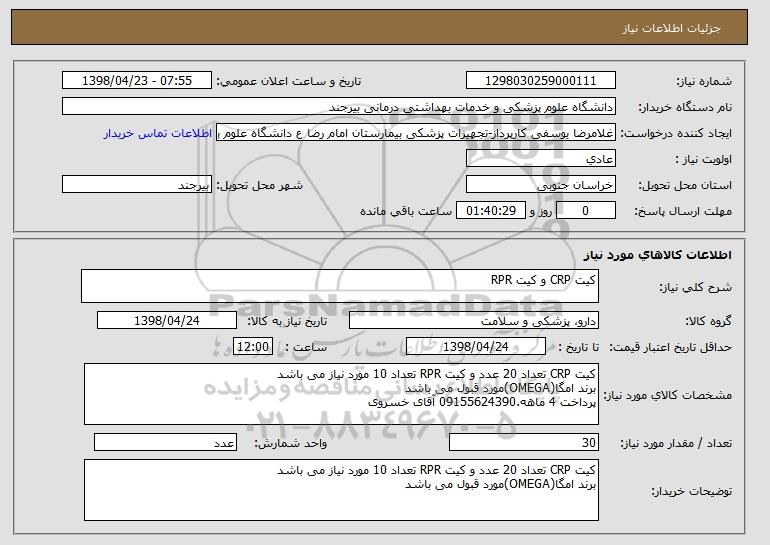Click the label شماره نیاز
This screenshot has width=770, height=545.
coord(704,82)
